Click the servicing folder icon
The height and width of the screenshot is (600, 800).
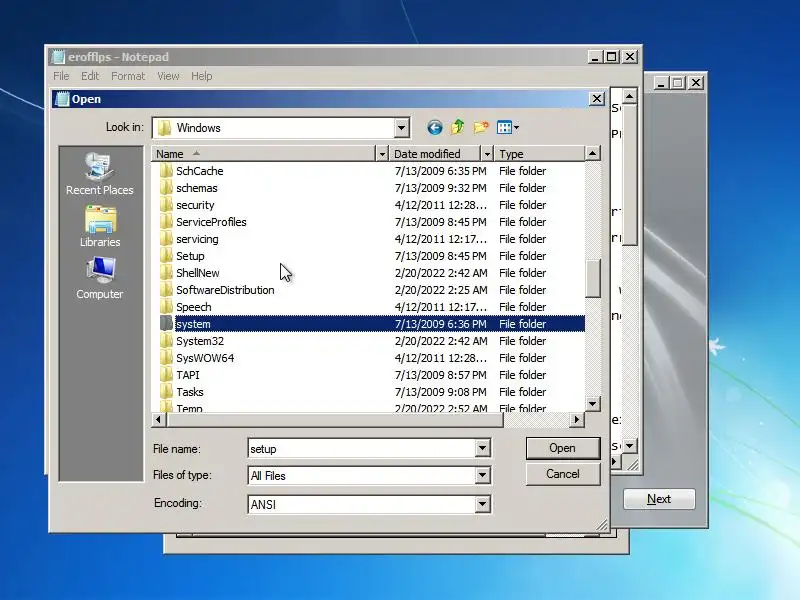pyautogui.click(x=166, y=239)
